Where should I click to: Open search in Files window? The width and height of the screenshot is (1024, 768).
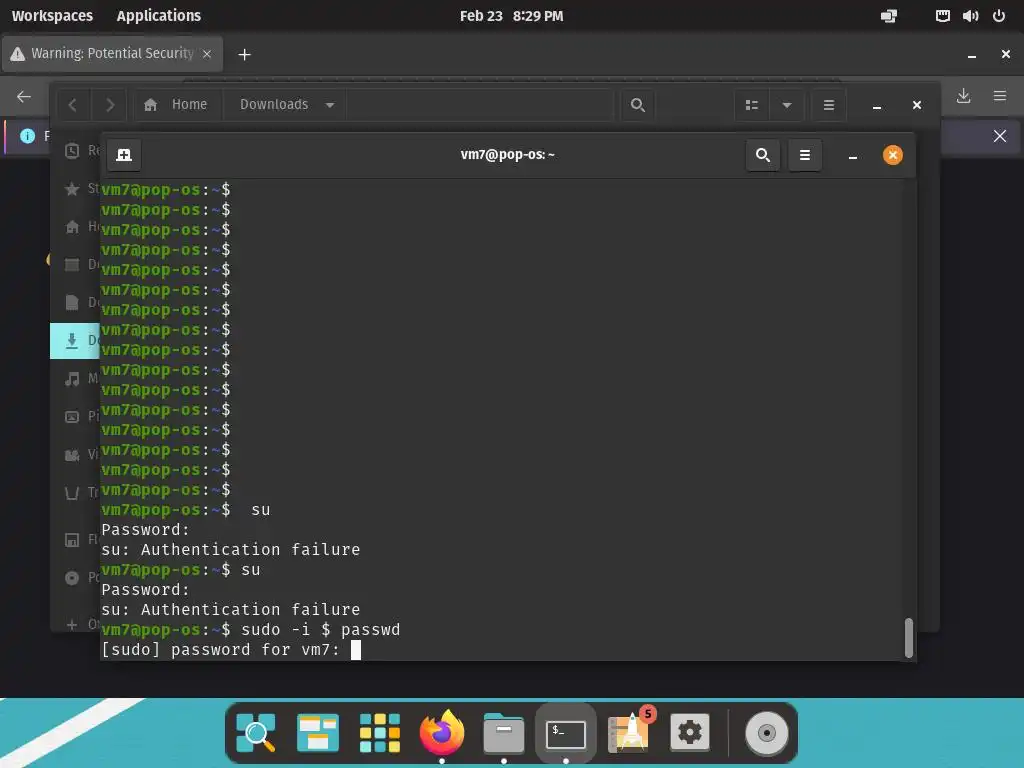click(637, 104)
